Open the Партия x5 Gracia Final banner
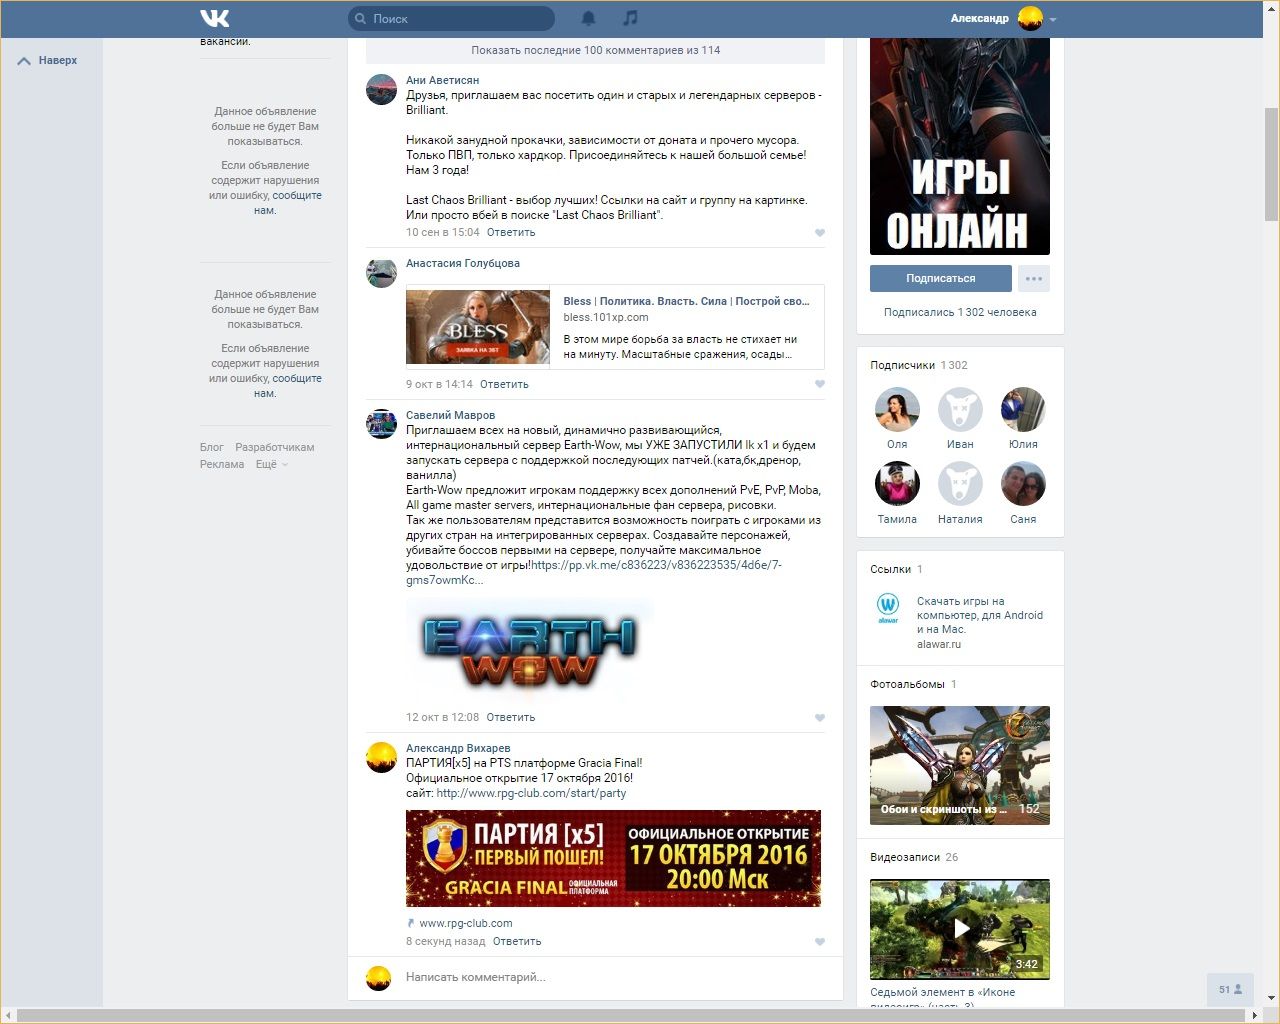This screenshot has height=1024, width=1280. (613, 858)
